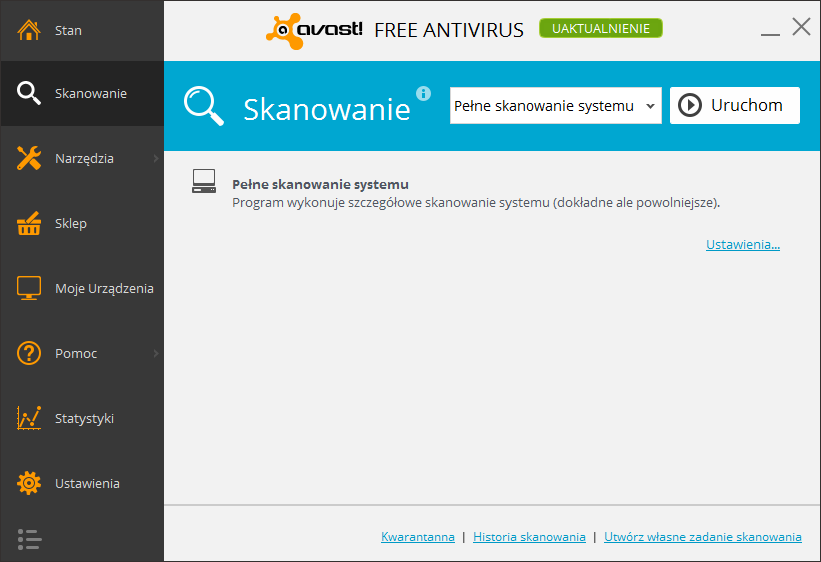Close the avast window
This screenshot has height=562, width=821.
[x=801, y=27]
